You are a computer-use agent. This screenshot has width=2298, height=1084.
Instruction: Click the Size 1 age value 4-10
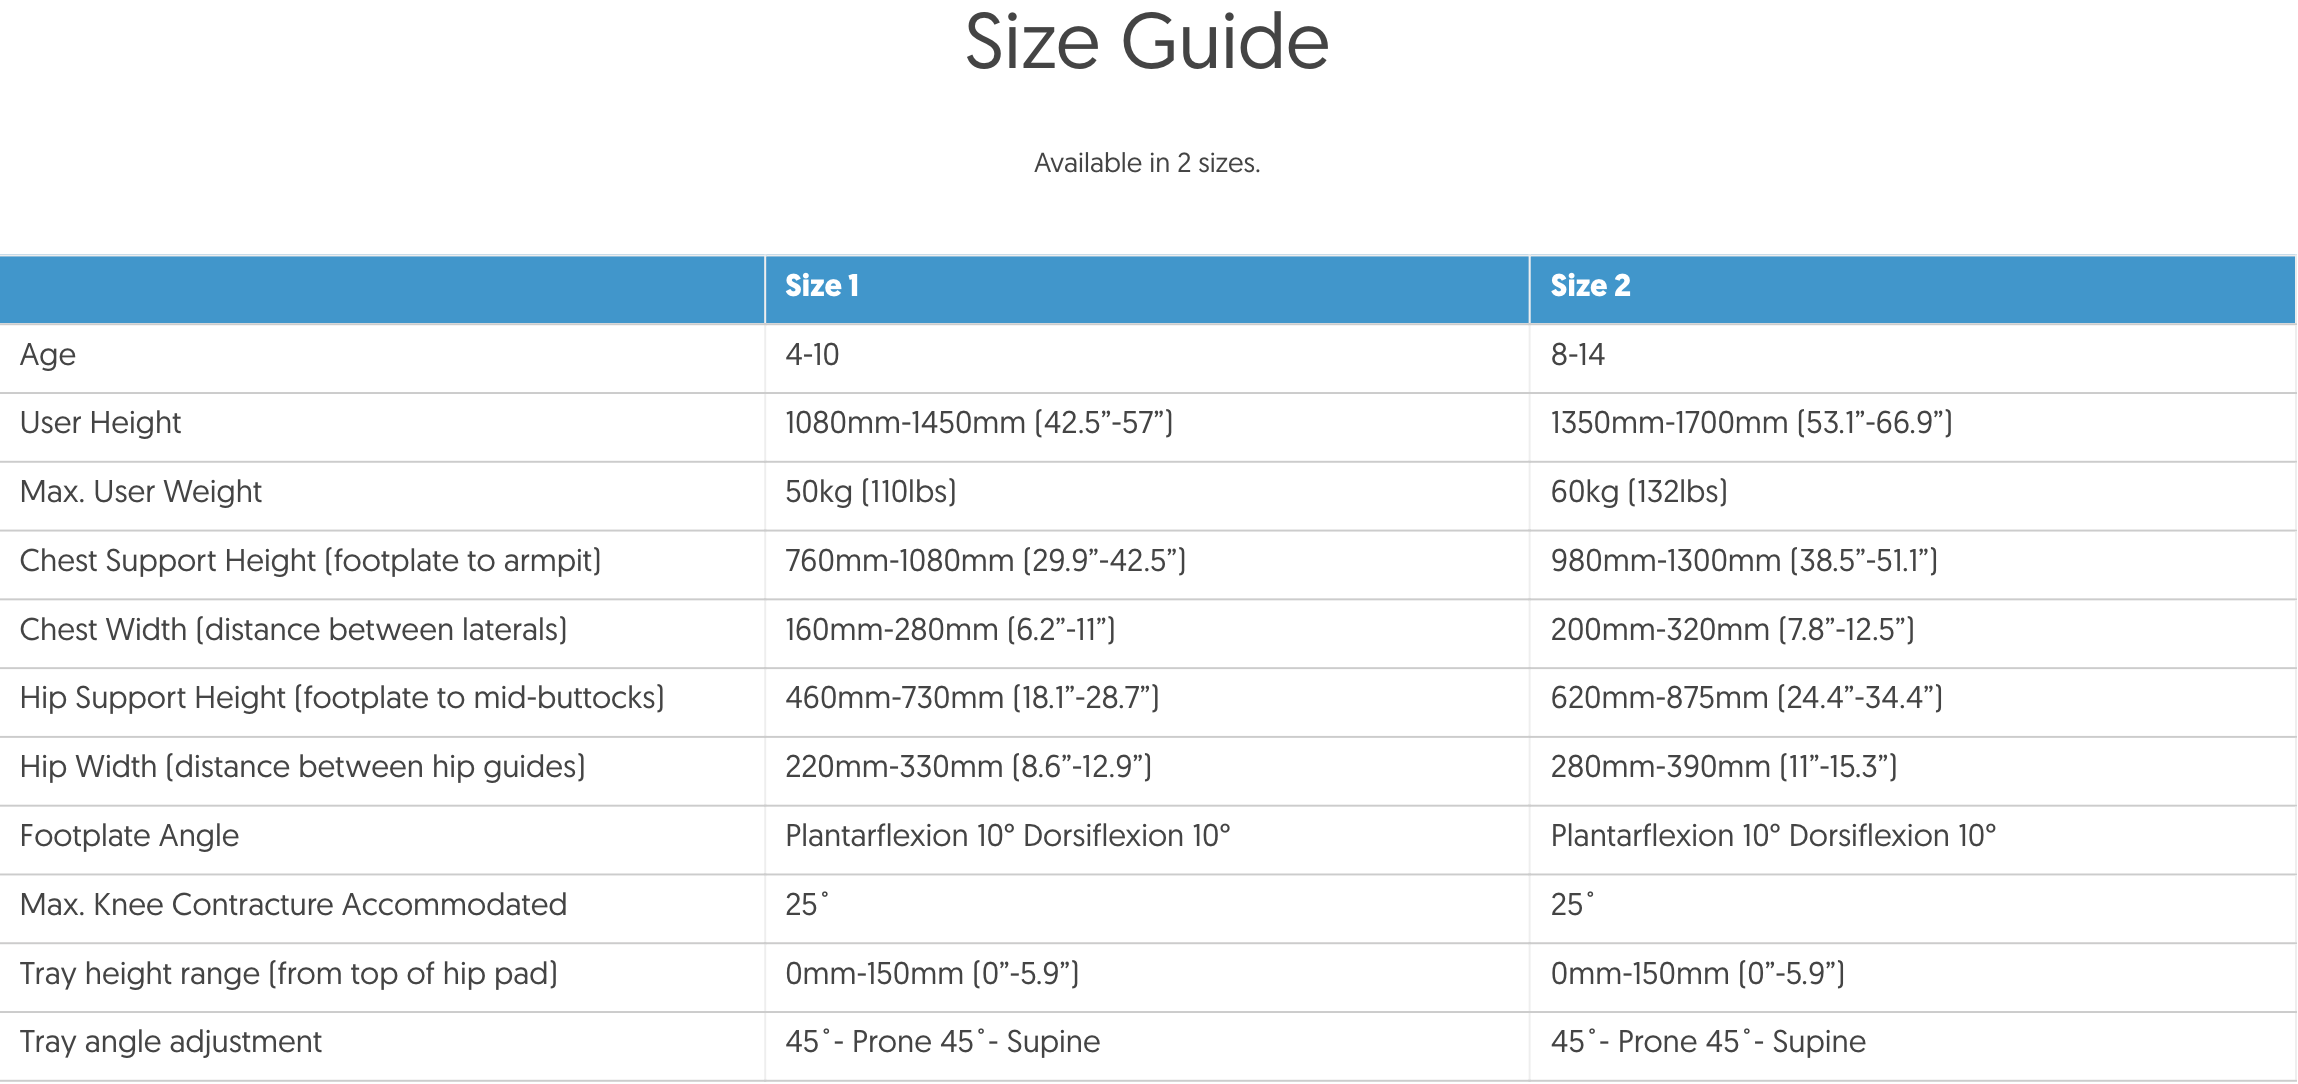(x=812, y=355)
